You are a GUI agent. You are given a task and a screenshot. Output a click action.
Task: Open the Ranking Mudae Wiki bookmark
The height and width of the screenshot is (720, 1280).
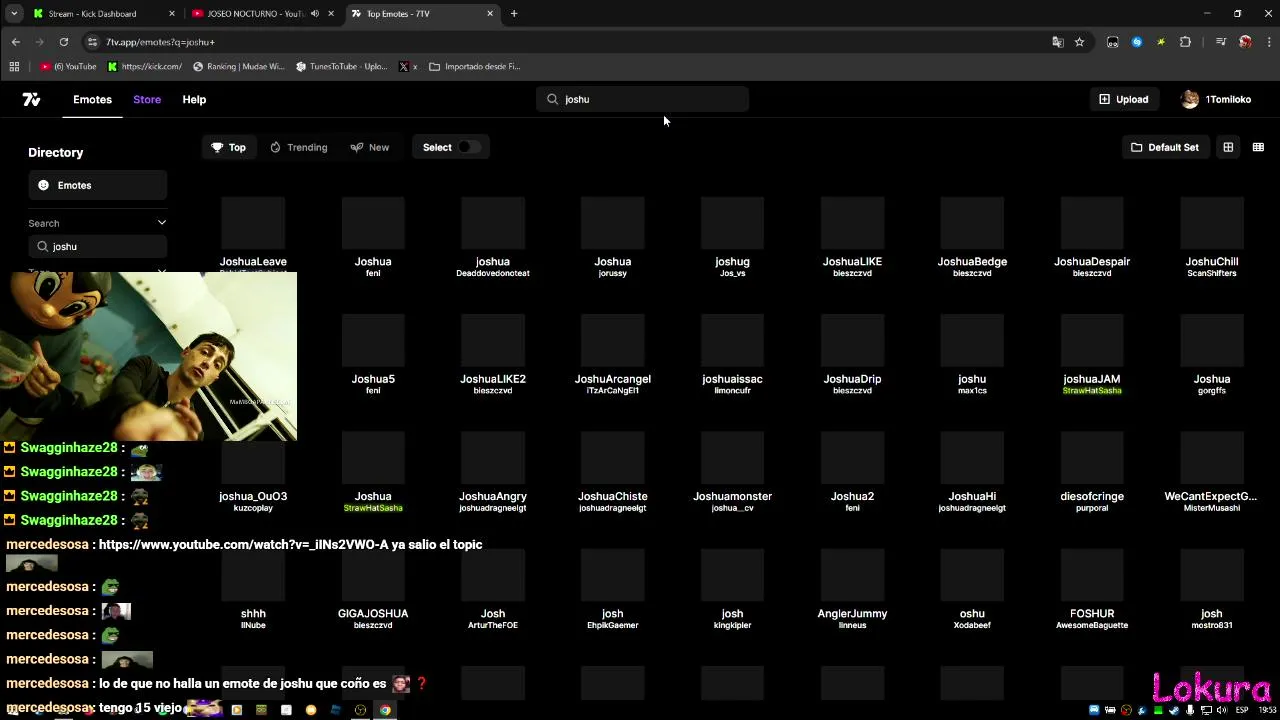click(x=238, y=66)
